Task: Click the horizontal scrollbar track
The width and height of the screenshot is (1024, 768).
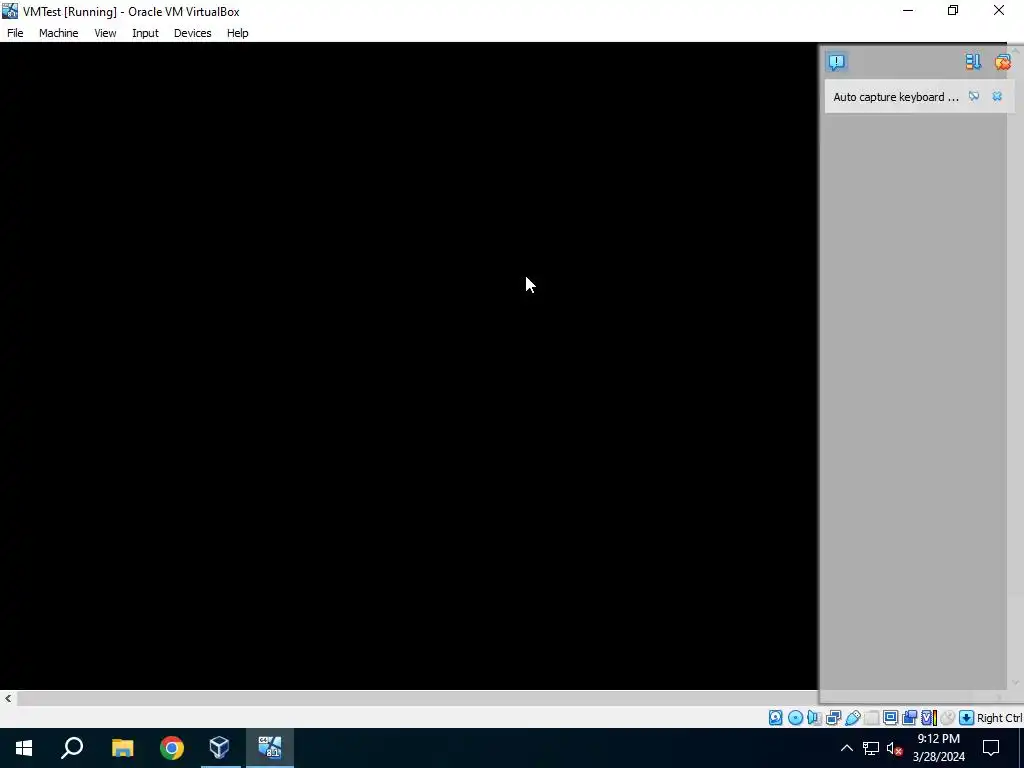Action: (x=417, y=698)
